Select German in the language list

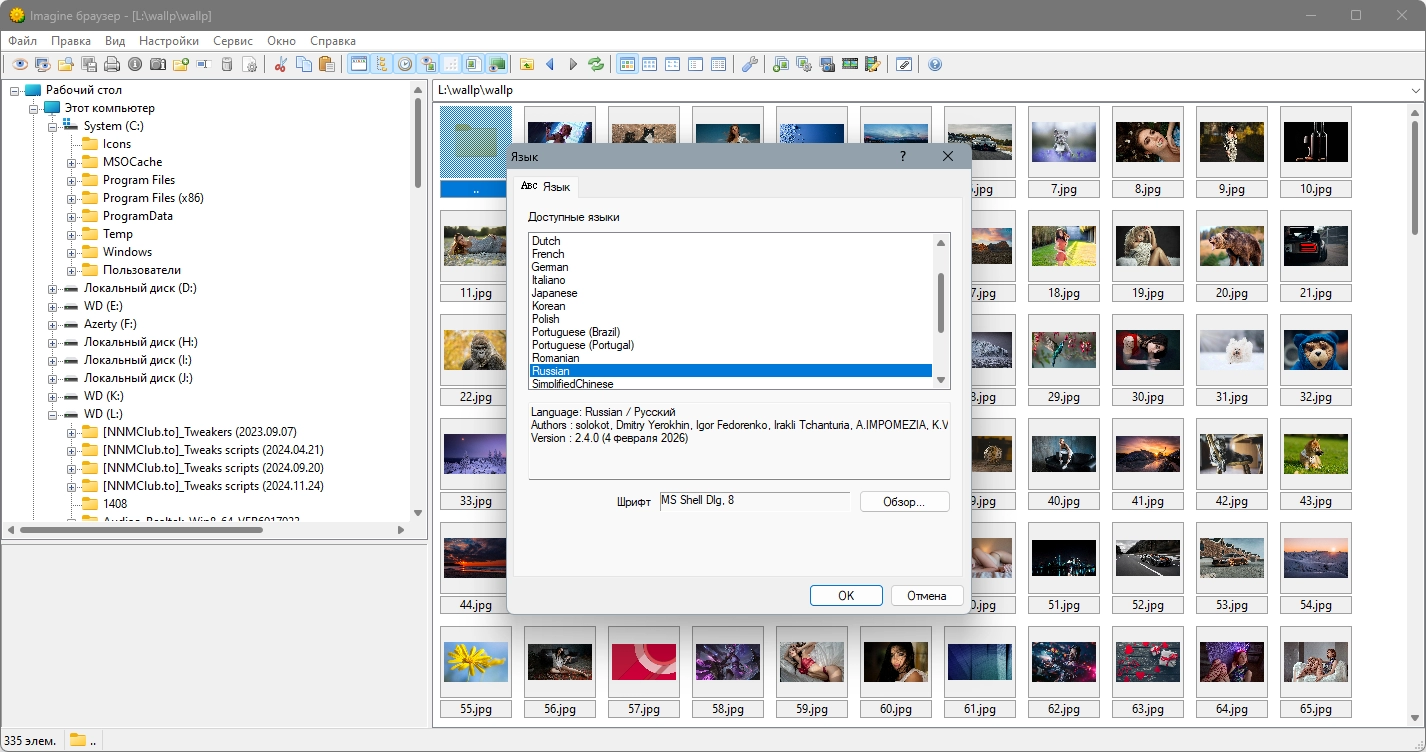[x=550, y=267]
